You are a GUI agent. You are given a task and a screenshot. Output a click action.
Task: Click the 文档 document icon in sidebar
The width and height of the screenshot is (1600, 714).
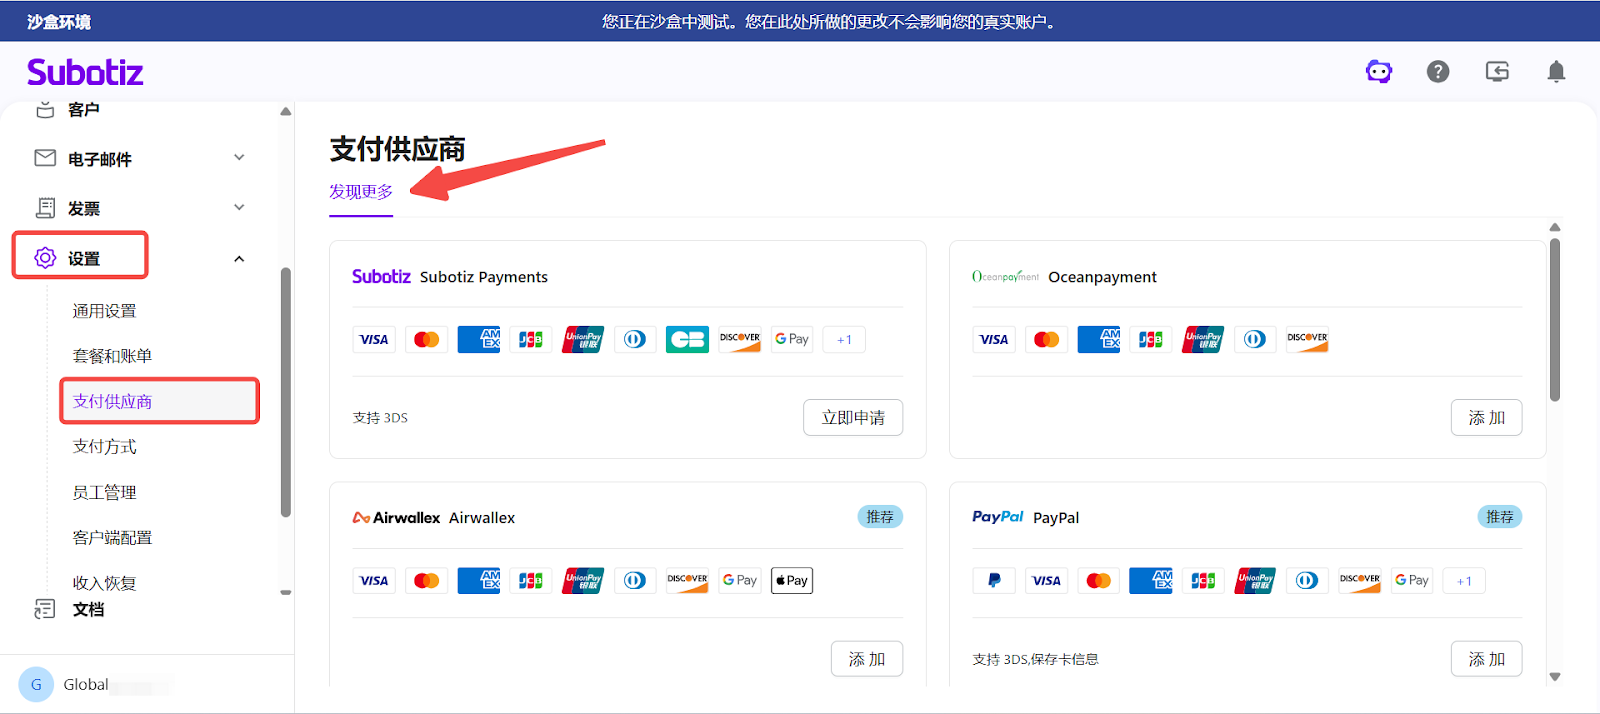(x=45, y=609)
